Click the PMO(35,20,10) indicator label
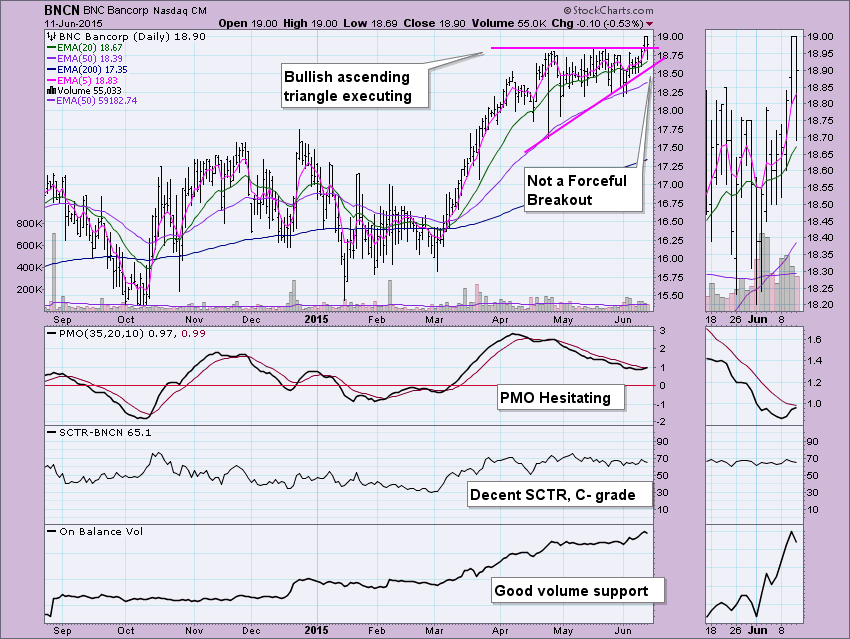 126,333
